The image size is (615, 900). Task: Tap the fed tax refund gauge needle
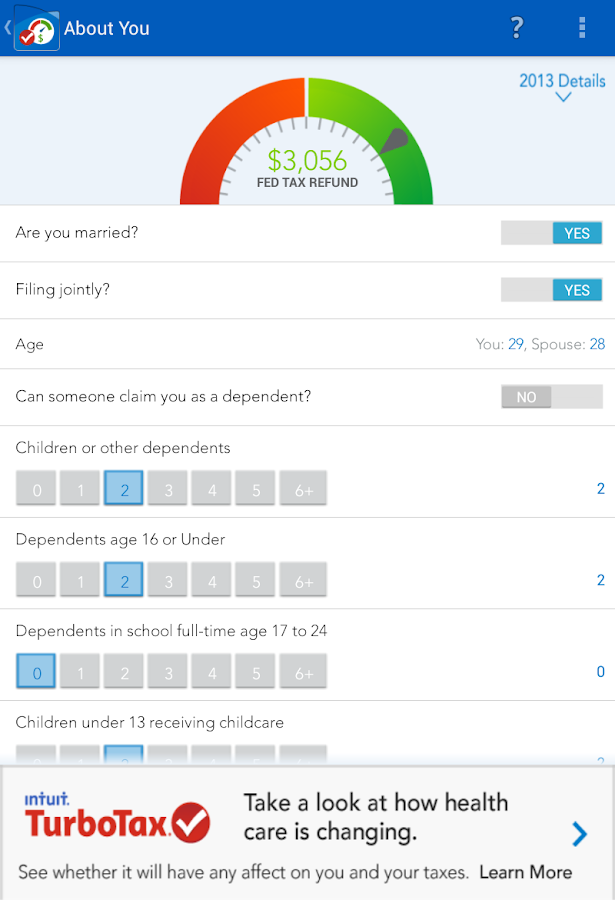[395, 141]
